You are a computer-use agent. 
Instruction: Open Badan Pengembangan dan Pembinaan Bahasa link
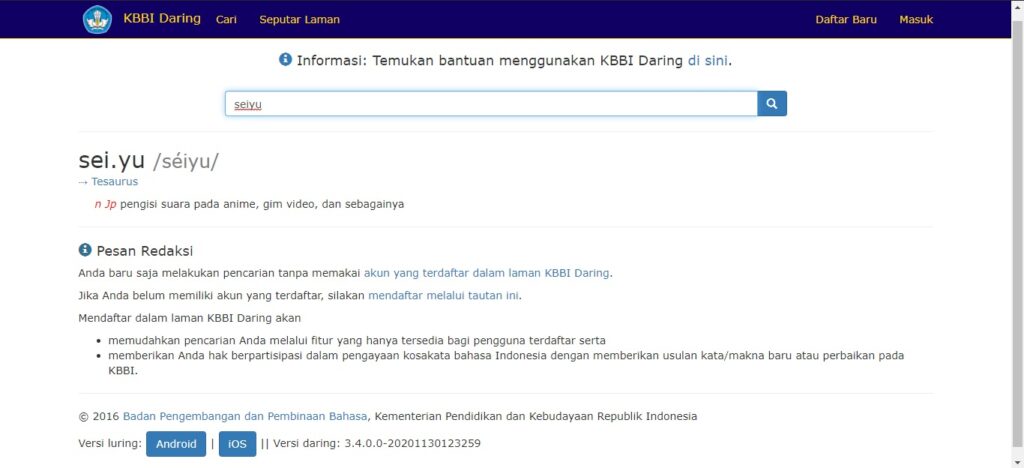tap(246, 416)
